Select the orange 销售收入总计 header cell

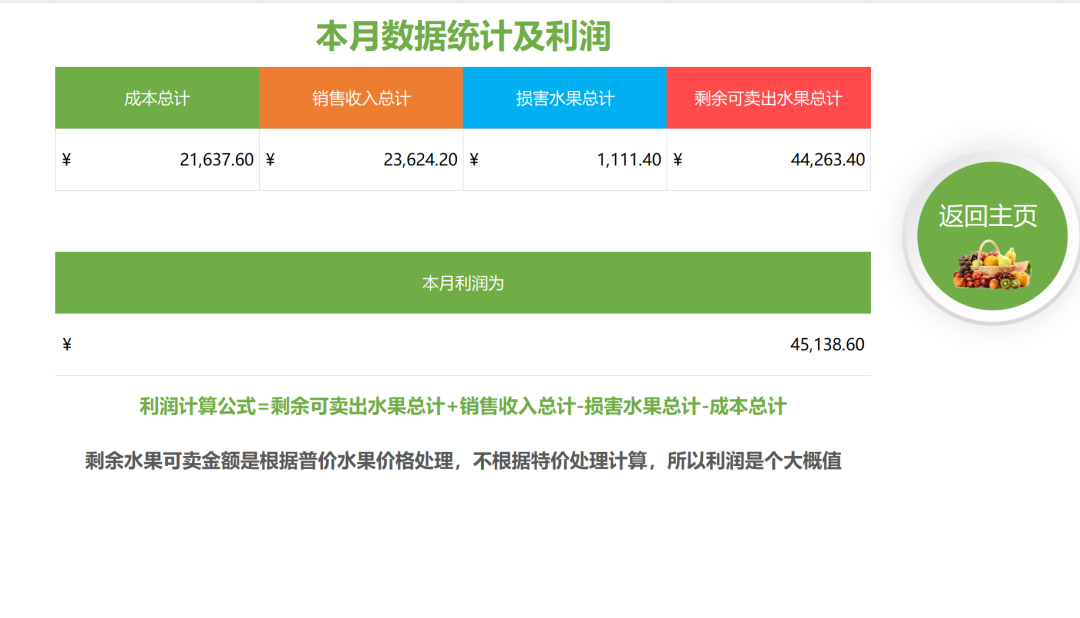click(x=361, y=98)
